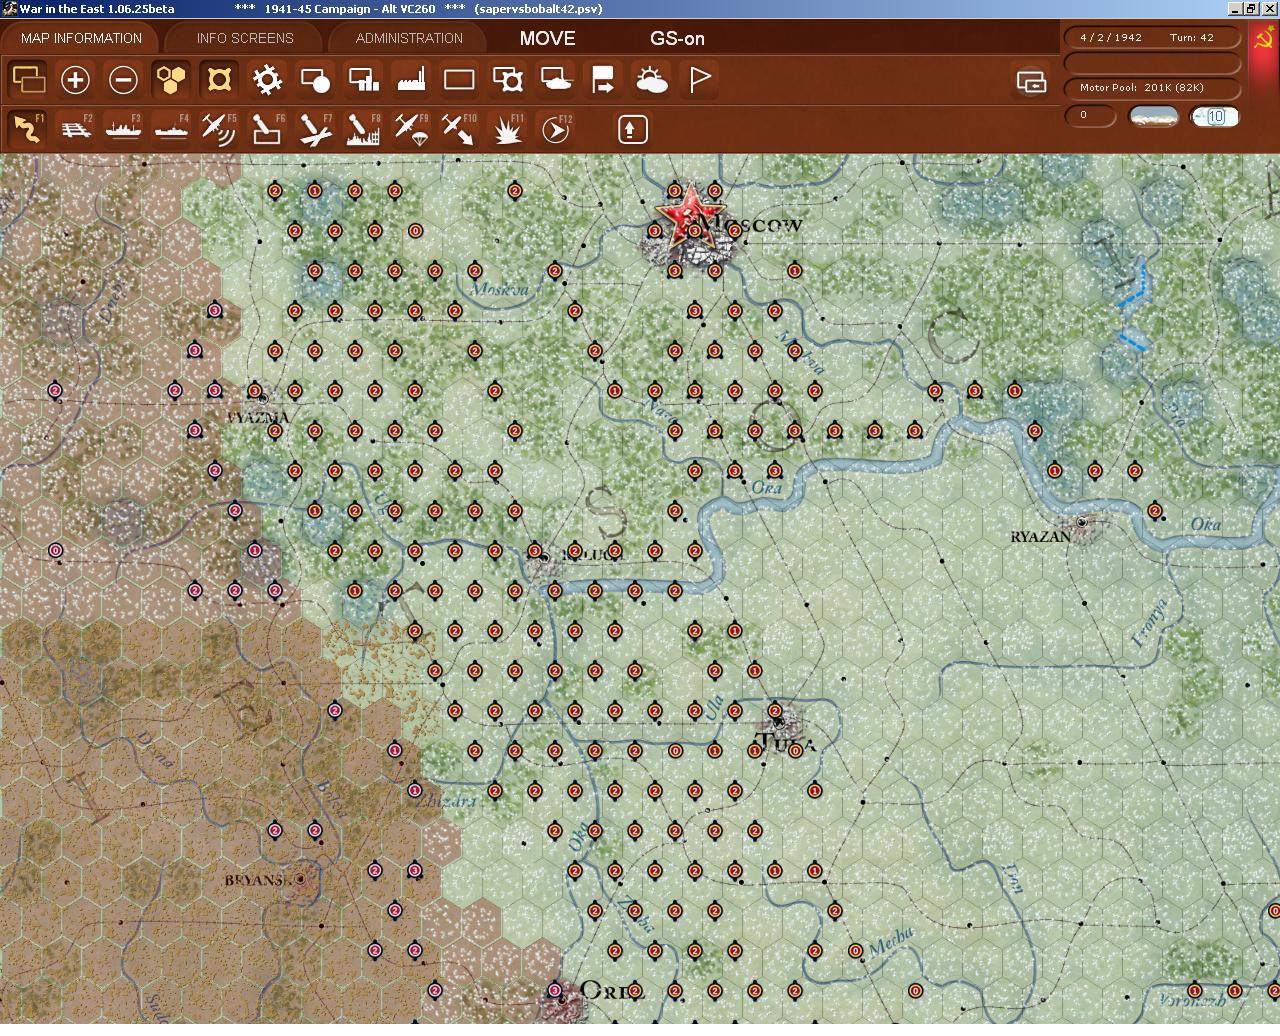
Task: Click the 0 counter field
Action: tap(1090, 116)
